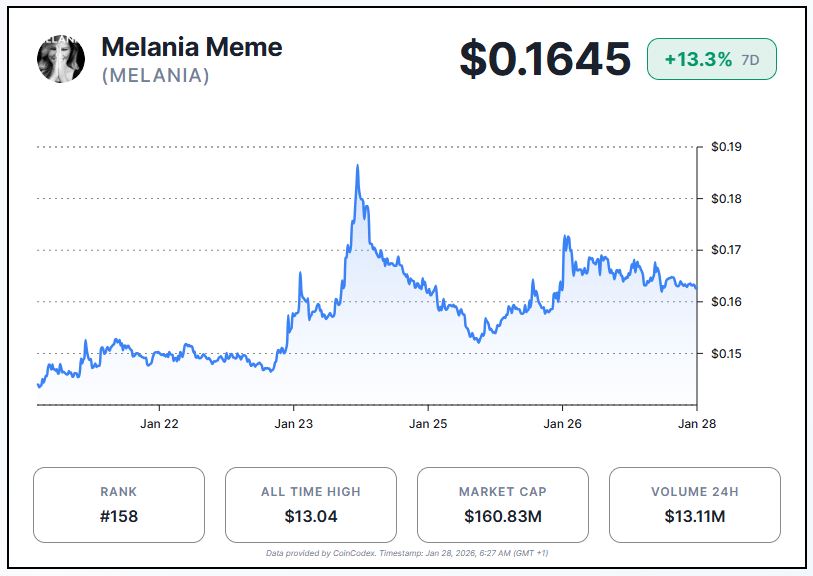Click the Melania Meme title text
The height and width of the screenshot is (576, 813).
(x=192, y=47)
